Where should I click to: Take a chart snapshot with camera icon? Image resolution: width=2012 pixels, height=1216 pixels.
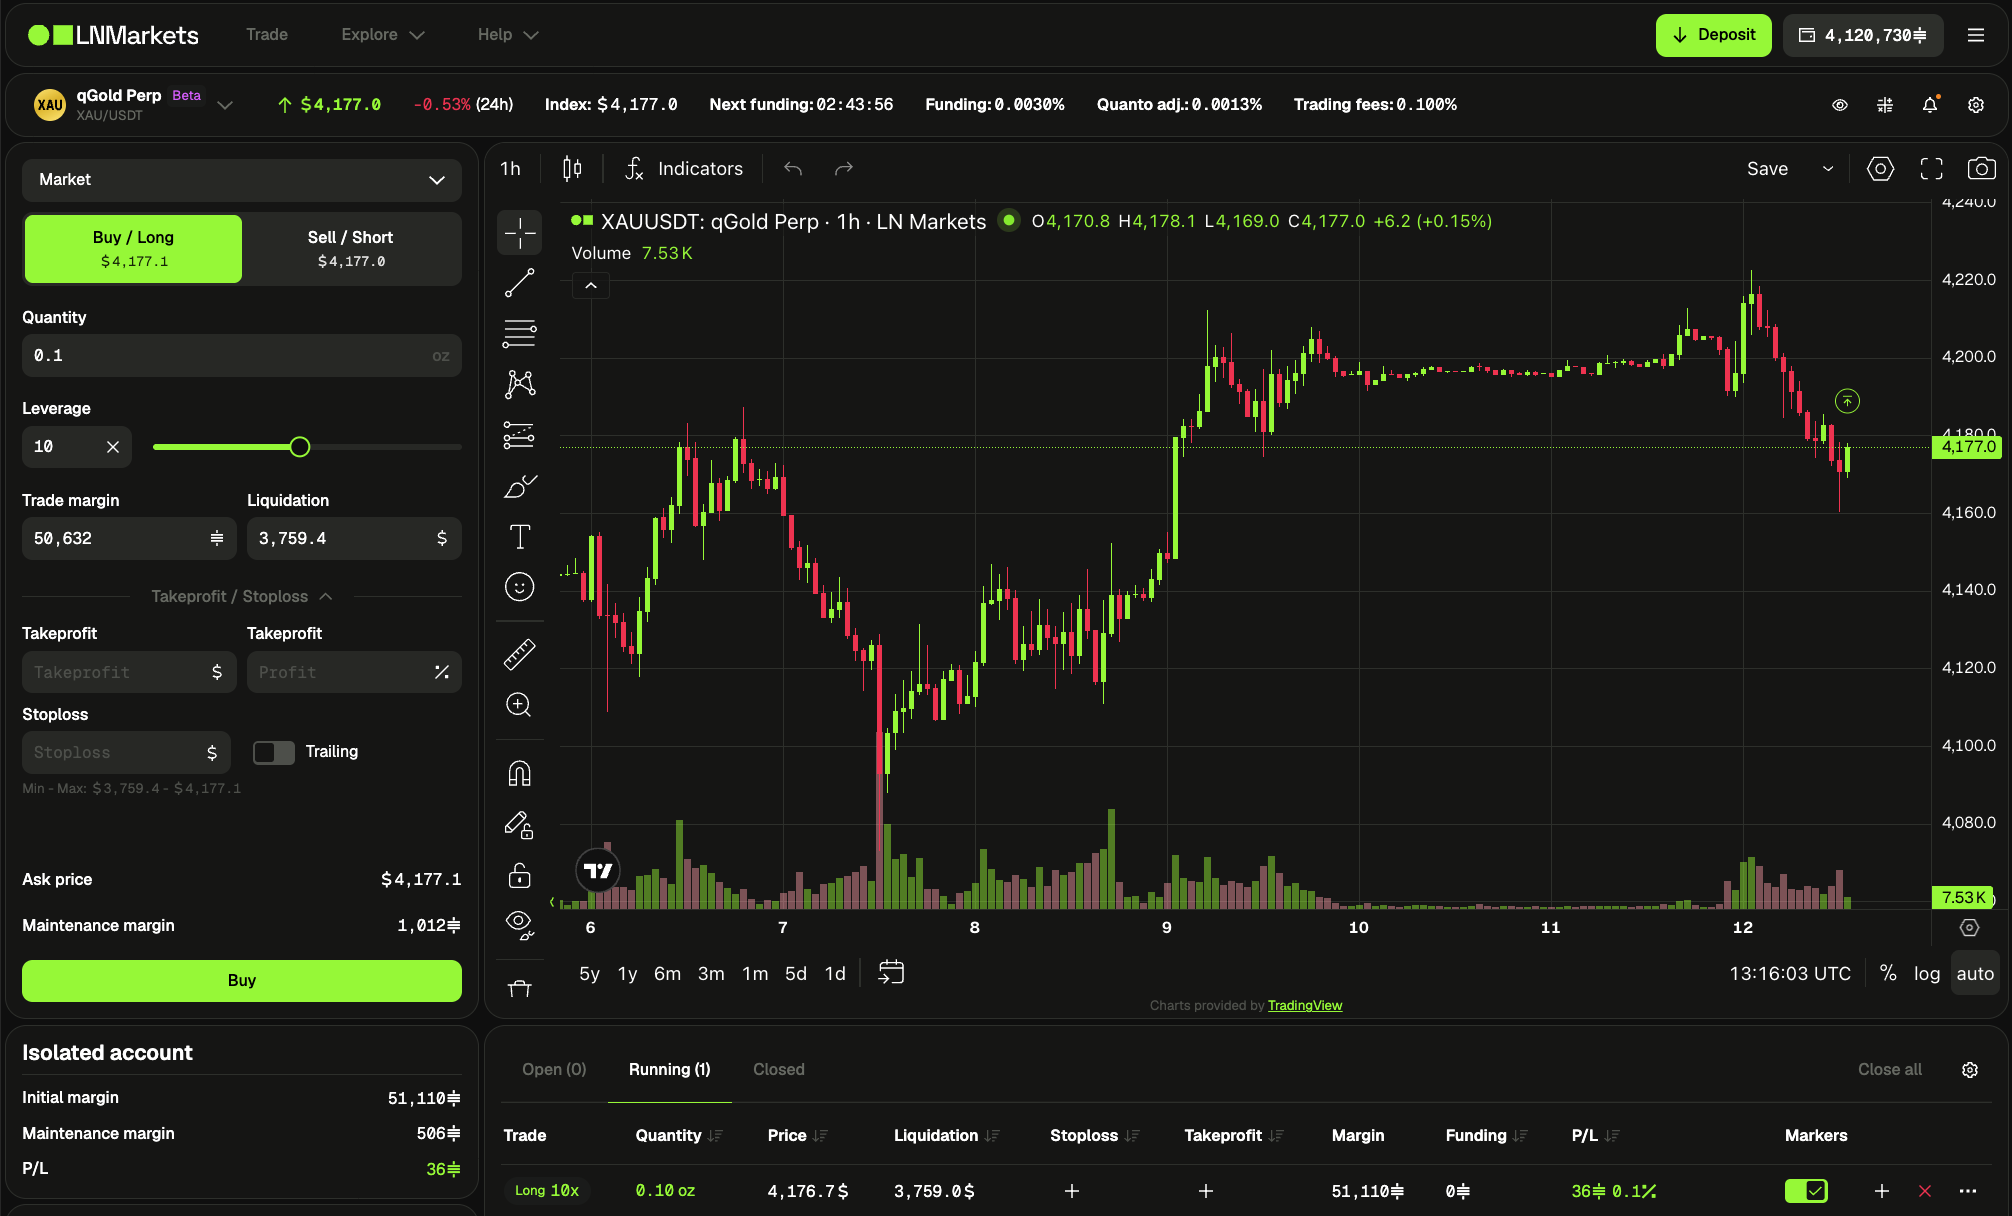point(1981,169)
